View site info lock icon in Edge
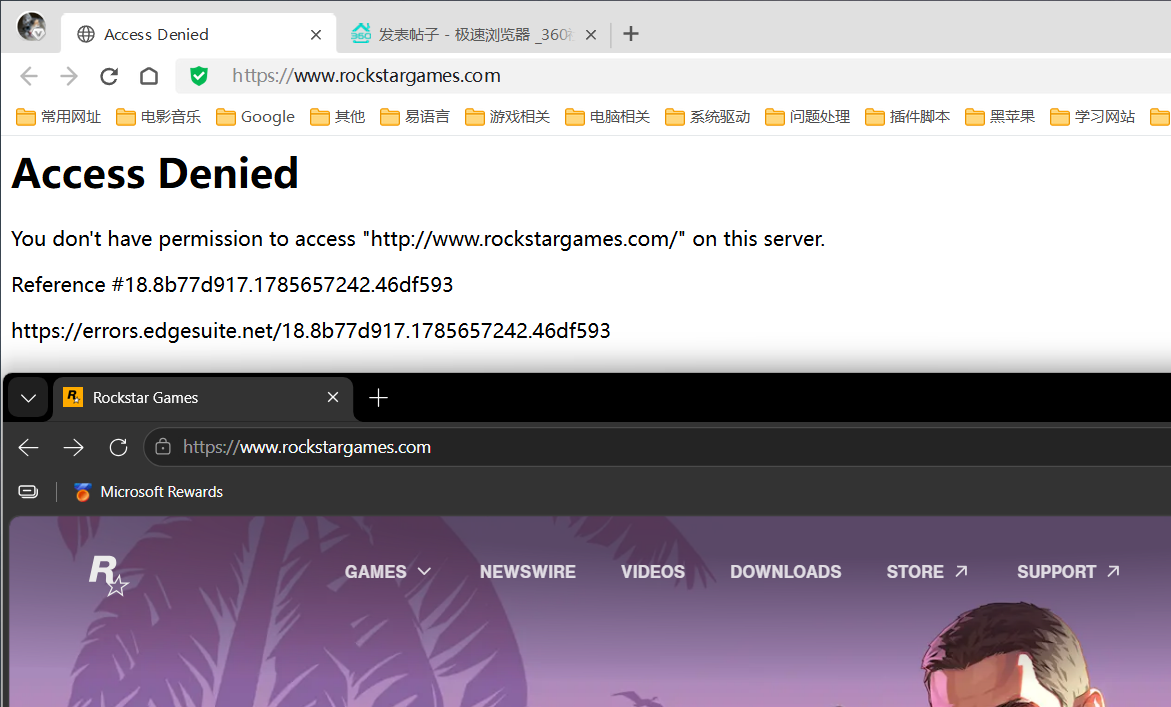The image size is (1171, 707). pyautogui.click(x=163, y=447)
